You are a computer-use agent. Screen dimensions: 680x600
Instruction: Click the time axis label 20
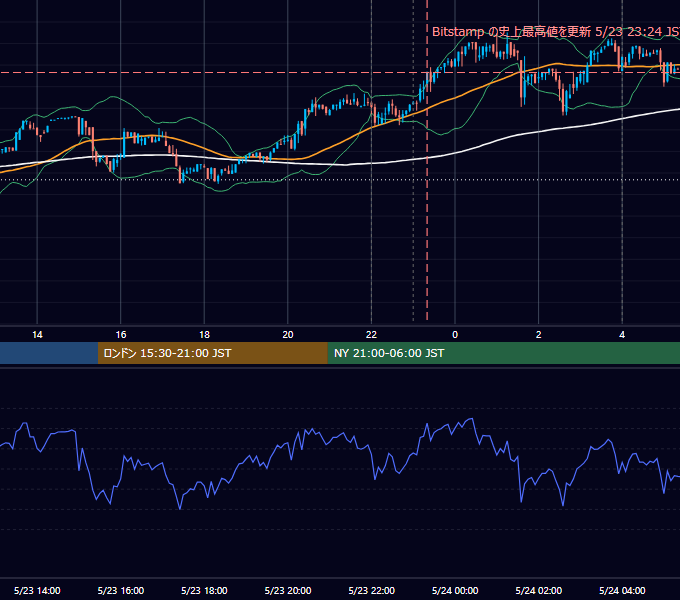click(x=288, y=335)
